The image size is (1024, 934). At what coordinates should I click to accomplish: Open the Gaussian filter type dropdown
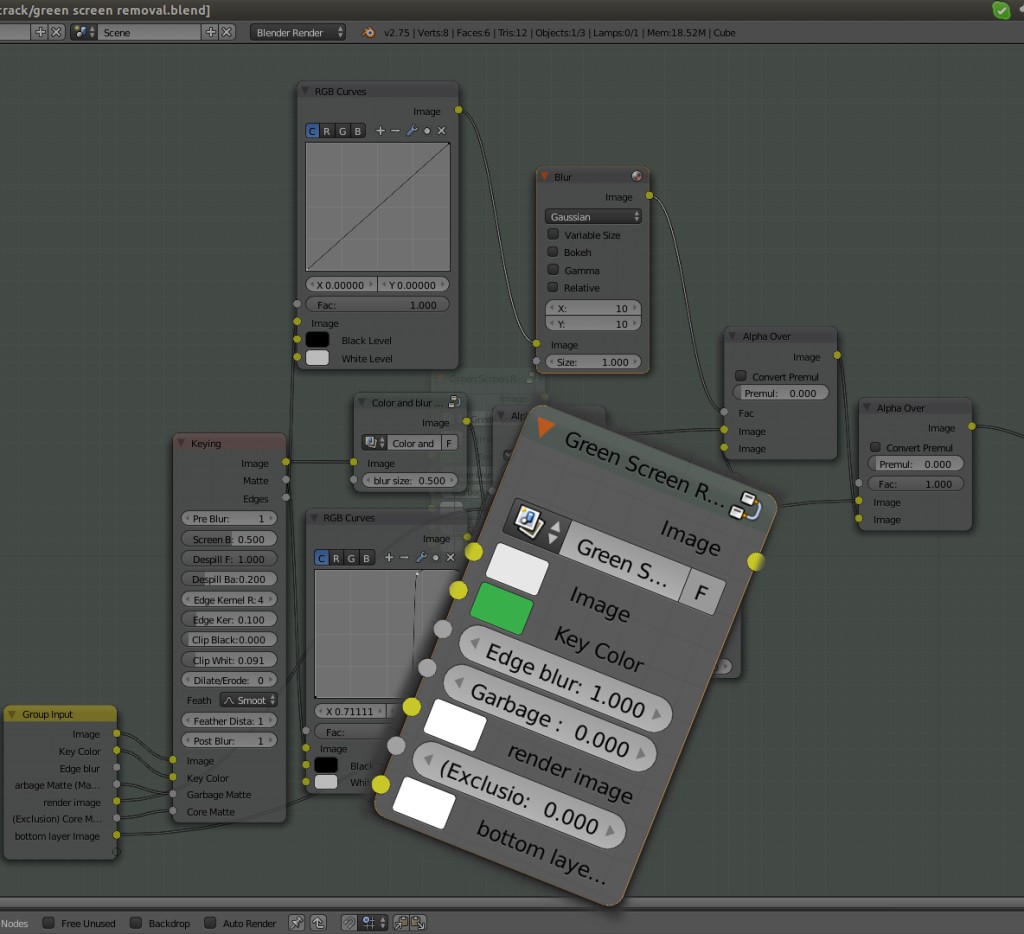593,216
